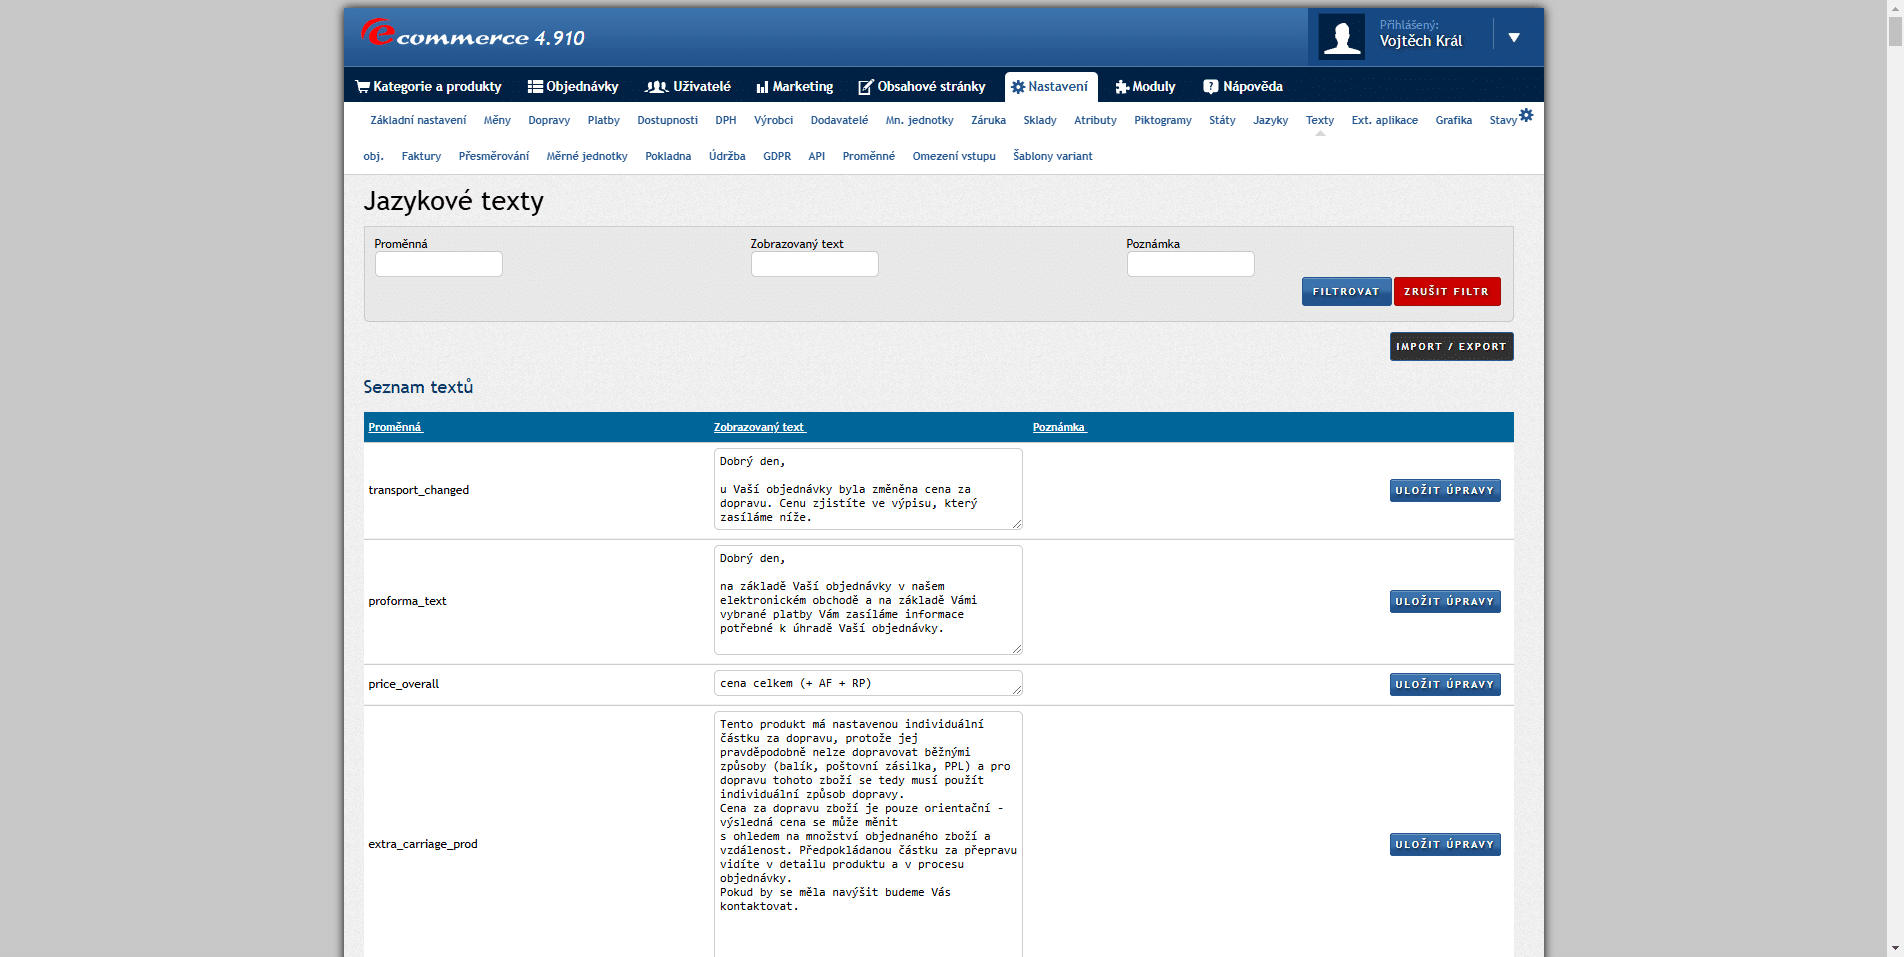The image size is (1904, 957).
Task: Select the list icon next to Objednávky
Action: point(533,86)
